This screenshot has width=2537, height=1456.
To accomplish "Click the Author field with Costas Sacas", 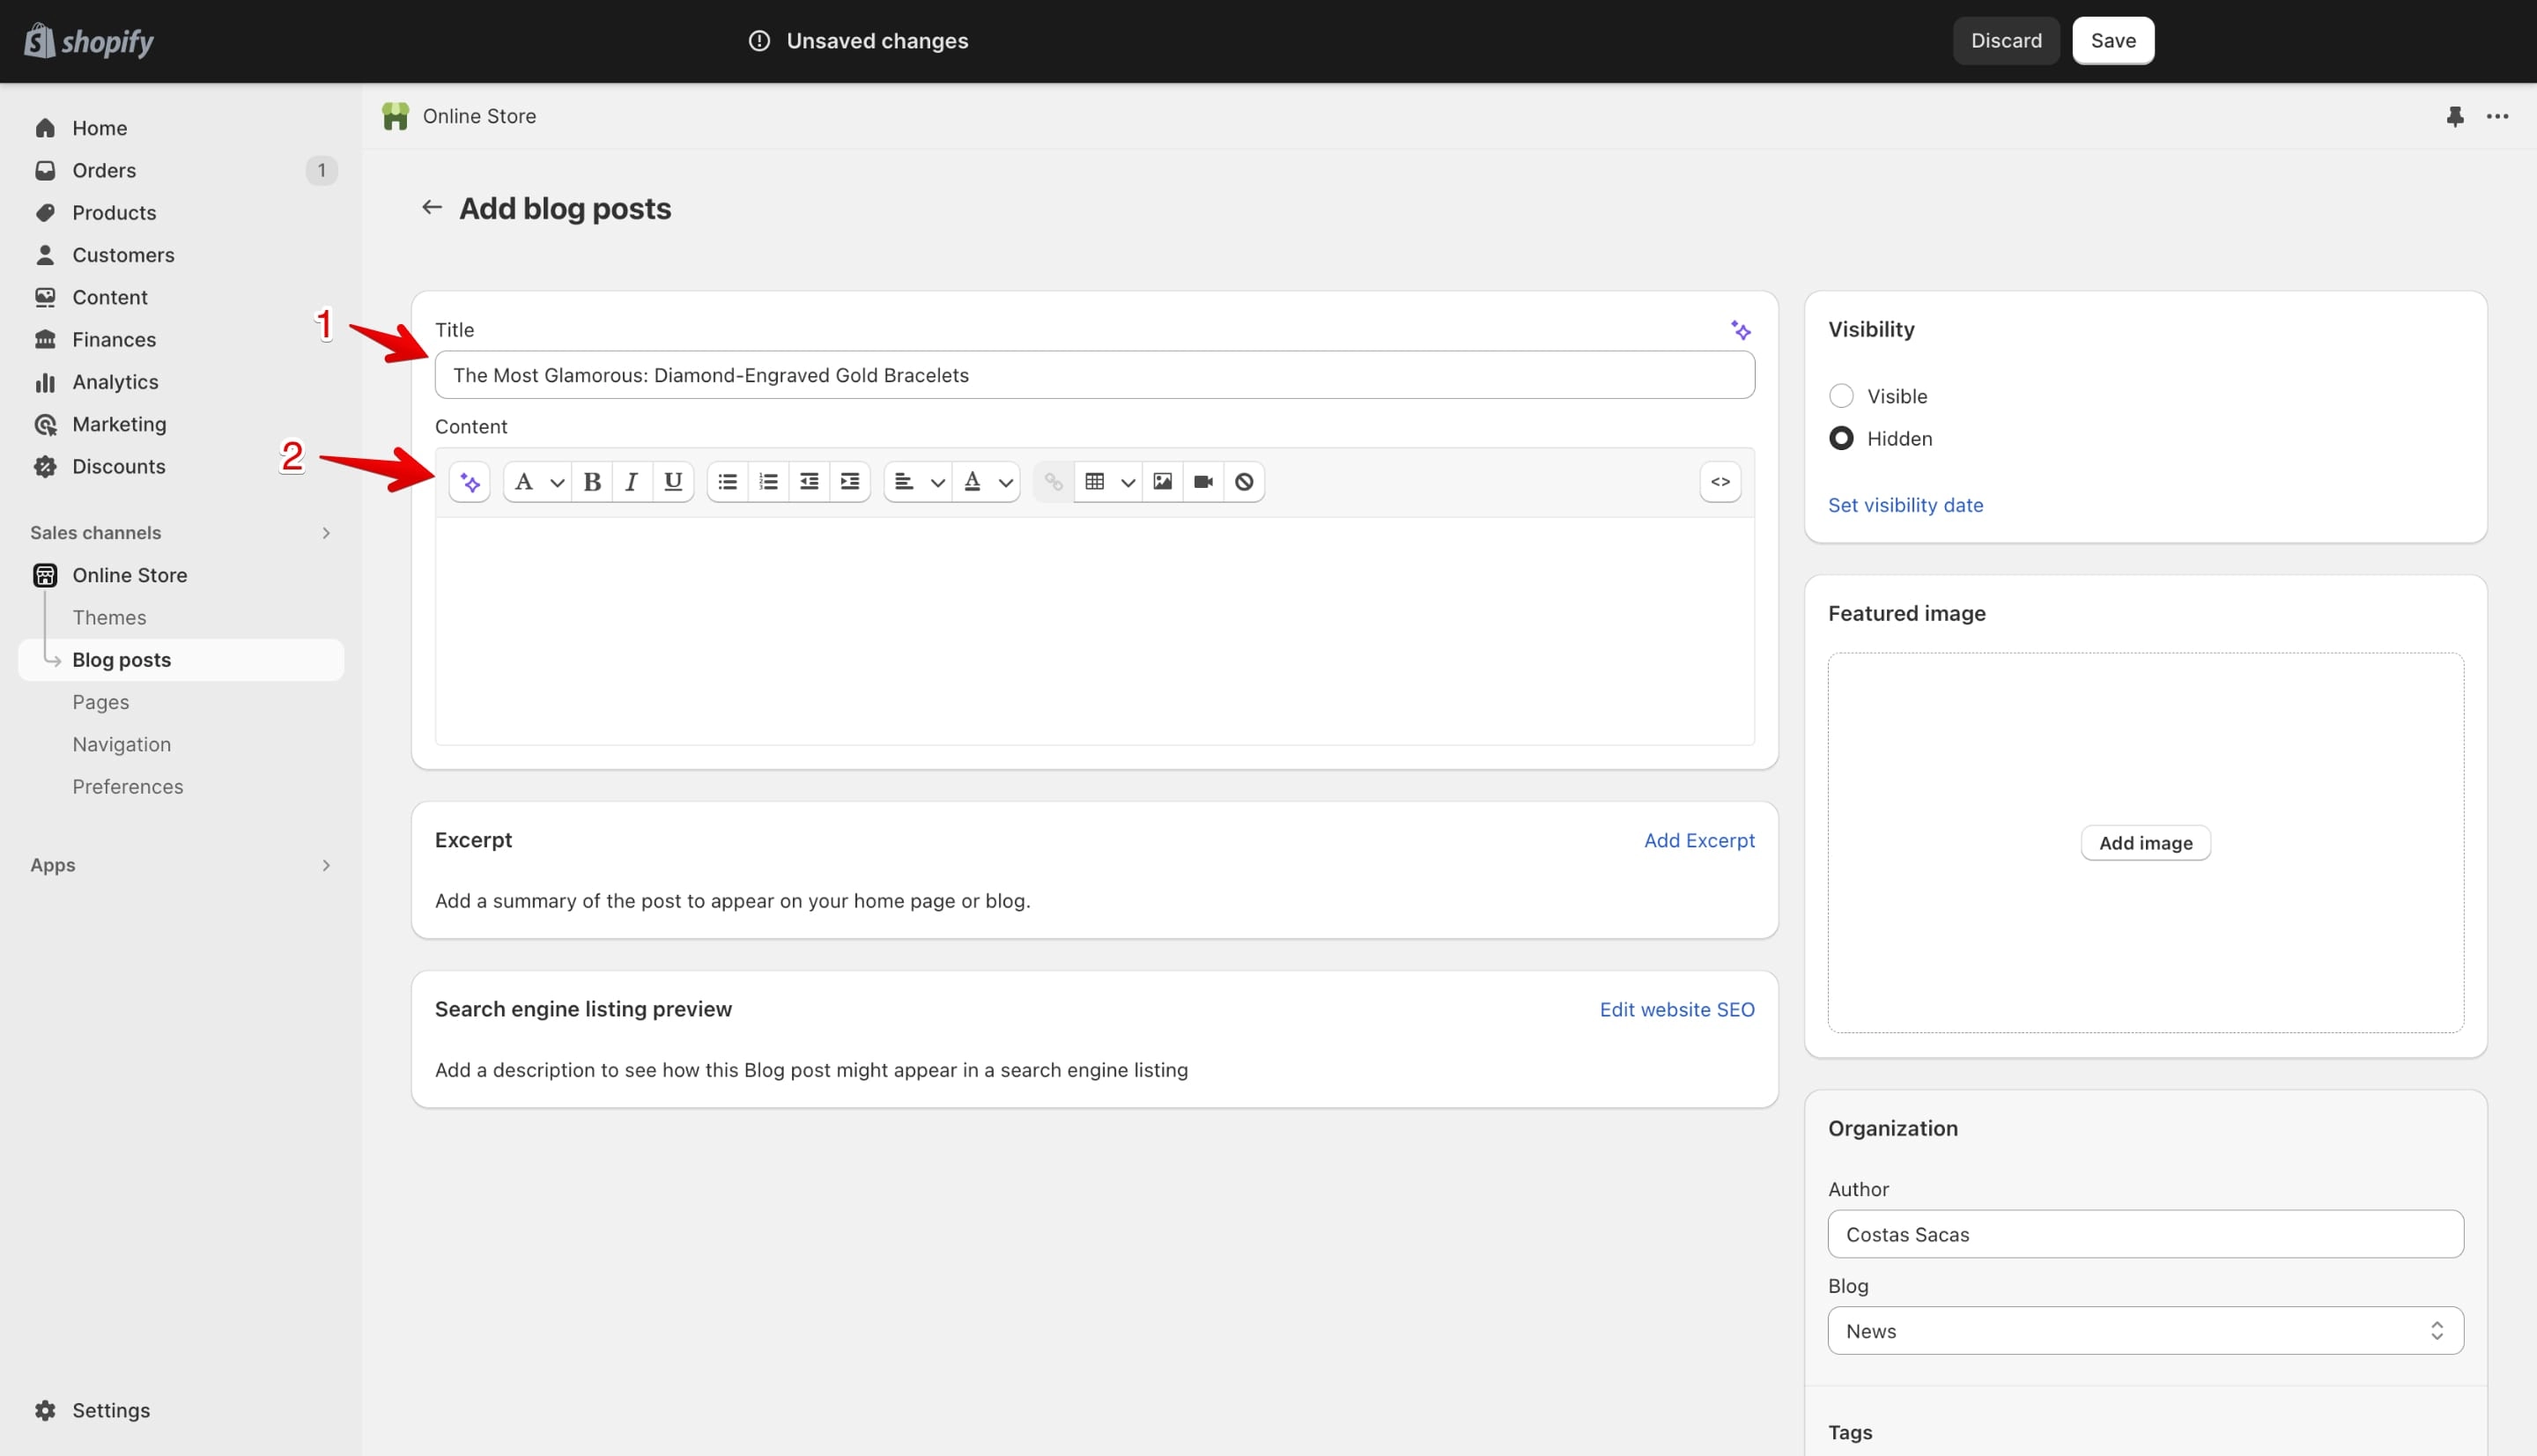I will [2145, 1234].
